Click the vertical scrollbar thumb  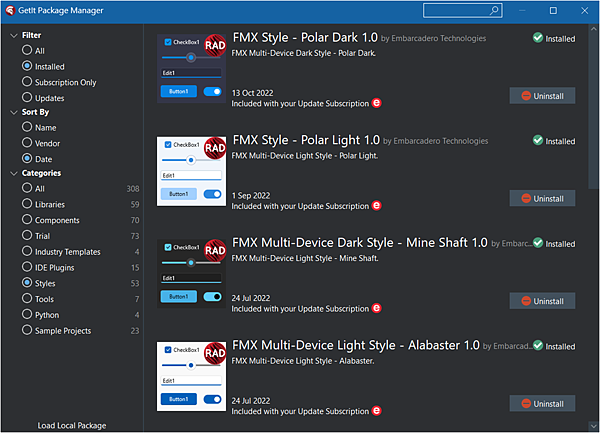pyautogui.click(x=593, y=111)
